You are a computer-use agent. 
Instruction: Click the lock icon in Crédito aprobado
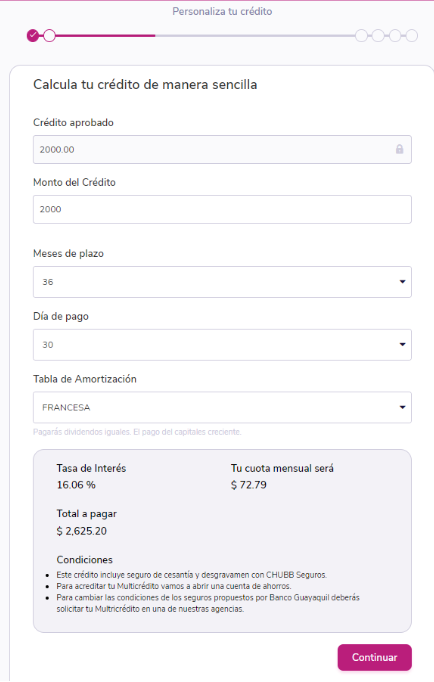(x=399, y=149)
